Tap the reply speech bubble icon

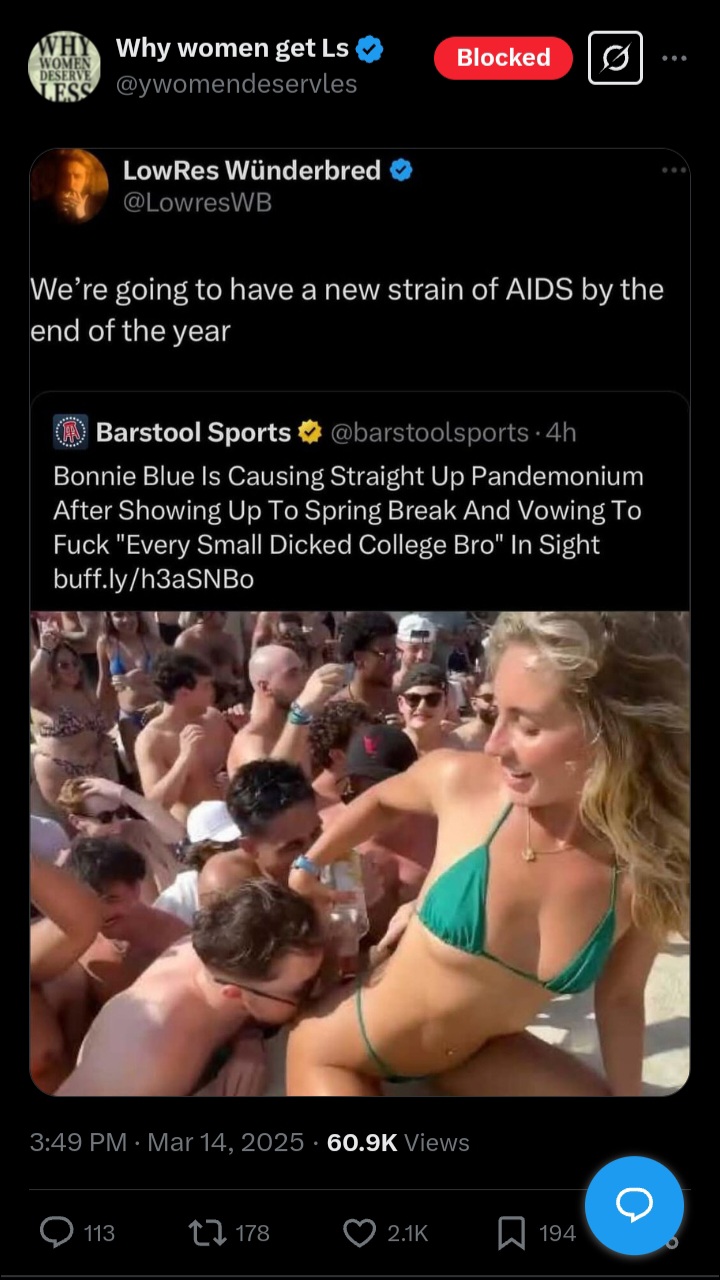pos(57,1233)
